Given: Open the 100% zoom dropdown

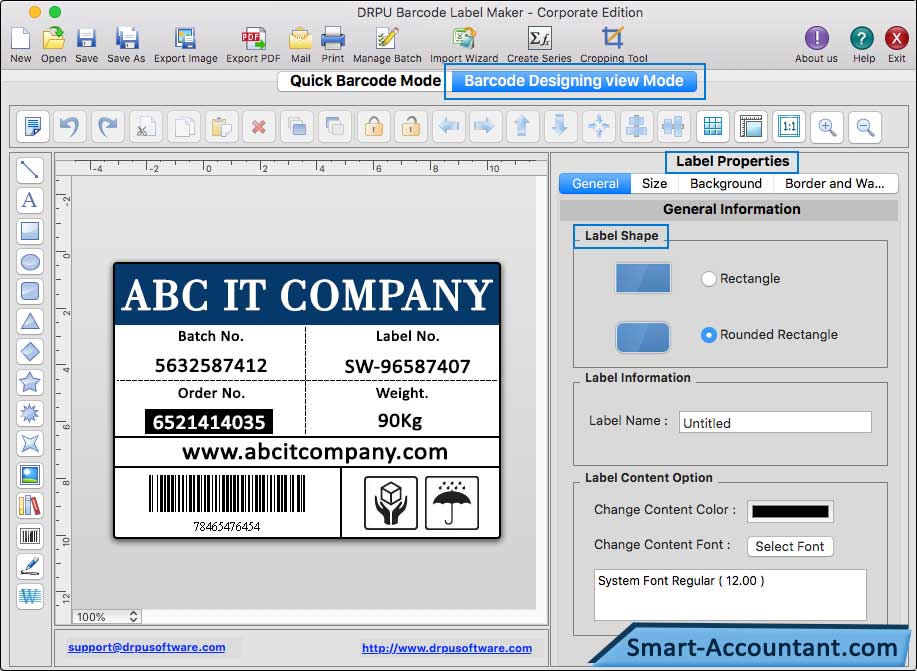Looking at the screenshot, I should tap(106, 617).
